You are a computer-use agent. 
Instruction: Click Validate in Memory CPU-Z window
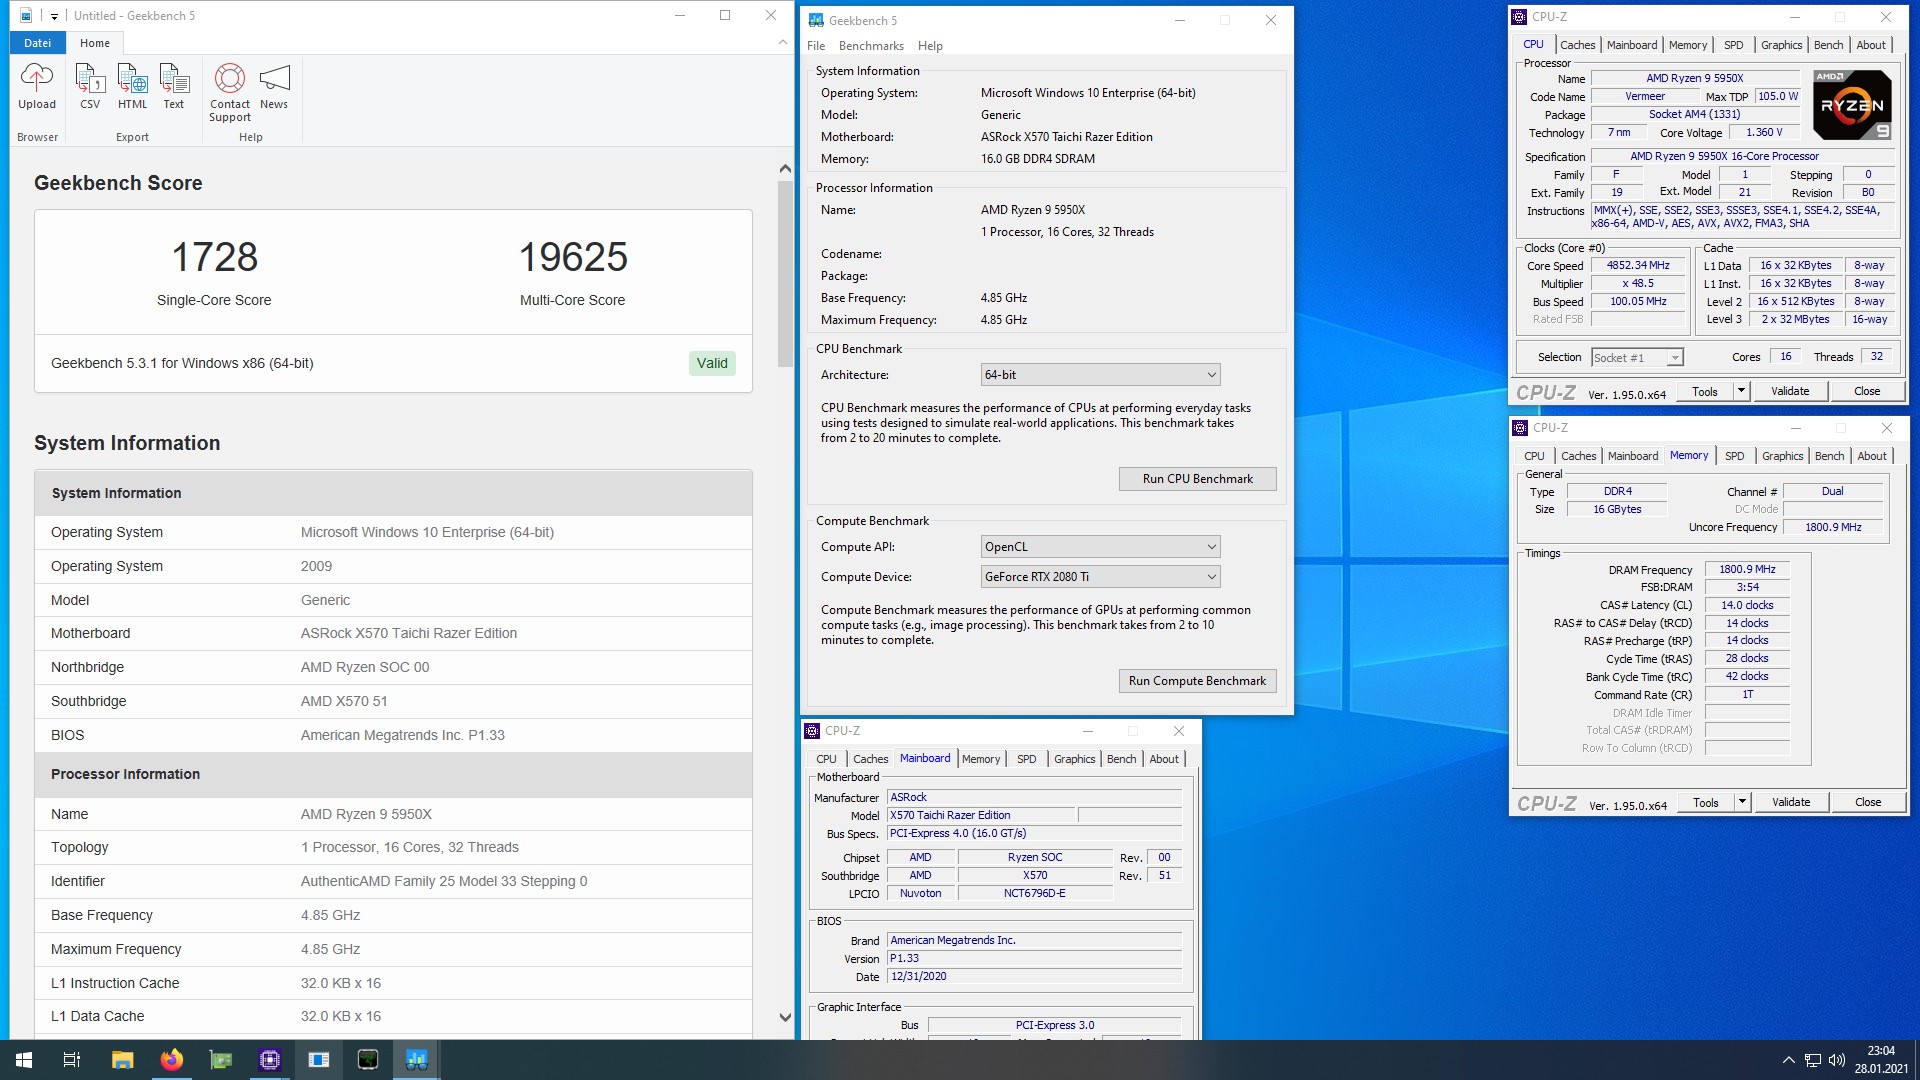click(1791, 802)
